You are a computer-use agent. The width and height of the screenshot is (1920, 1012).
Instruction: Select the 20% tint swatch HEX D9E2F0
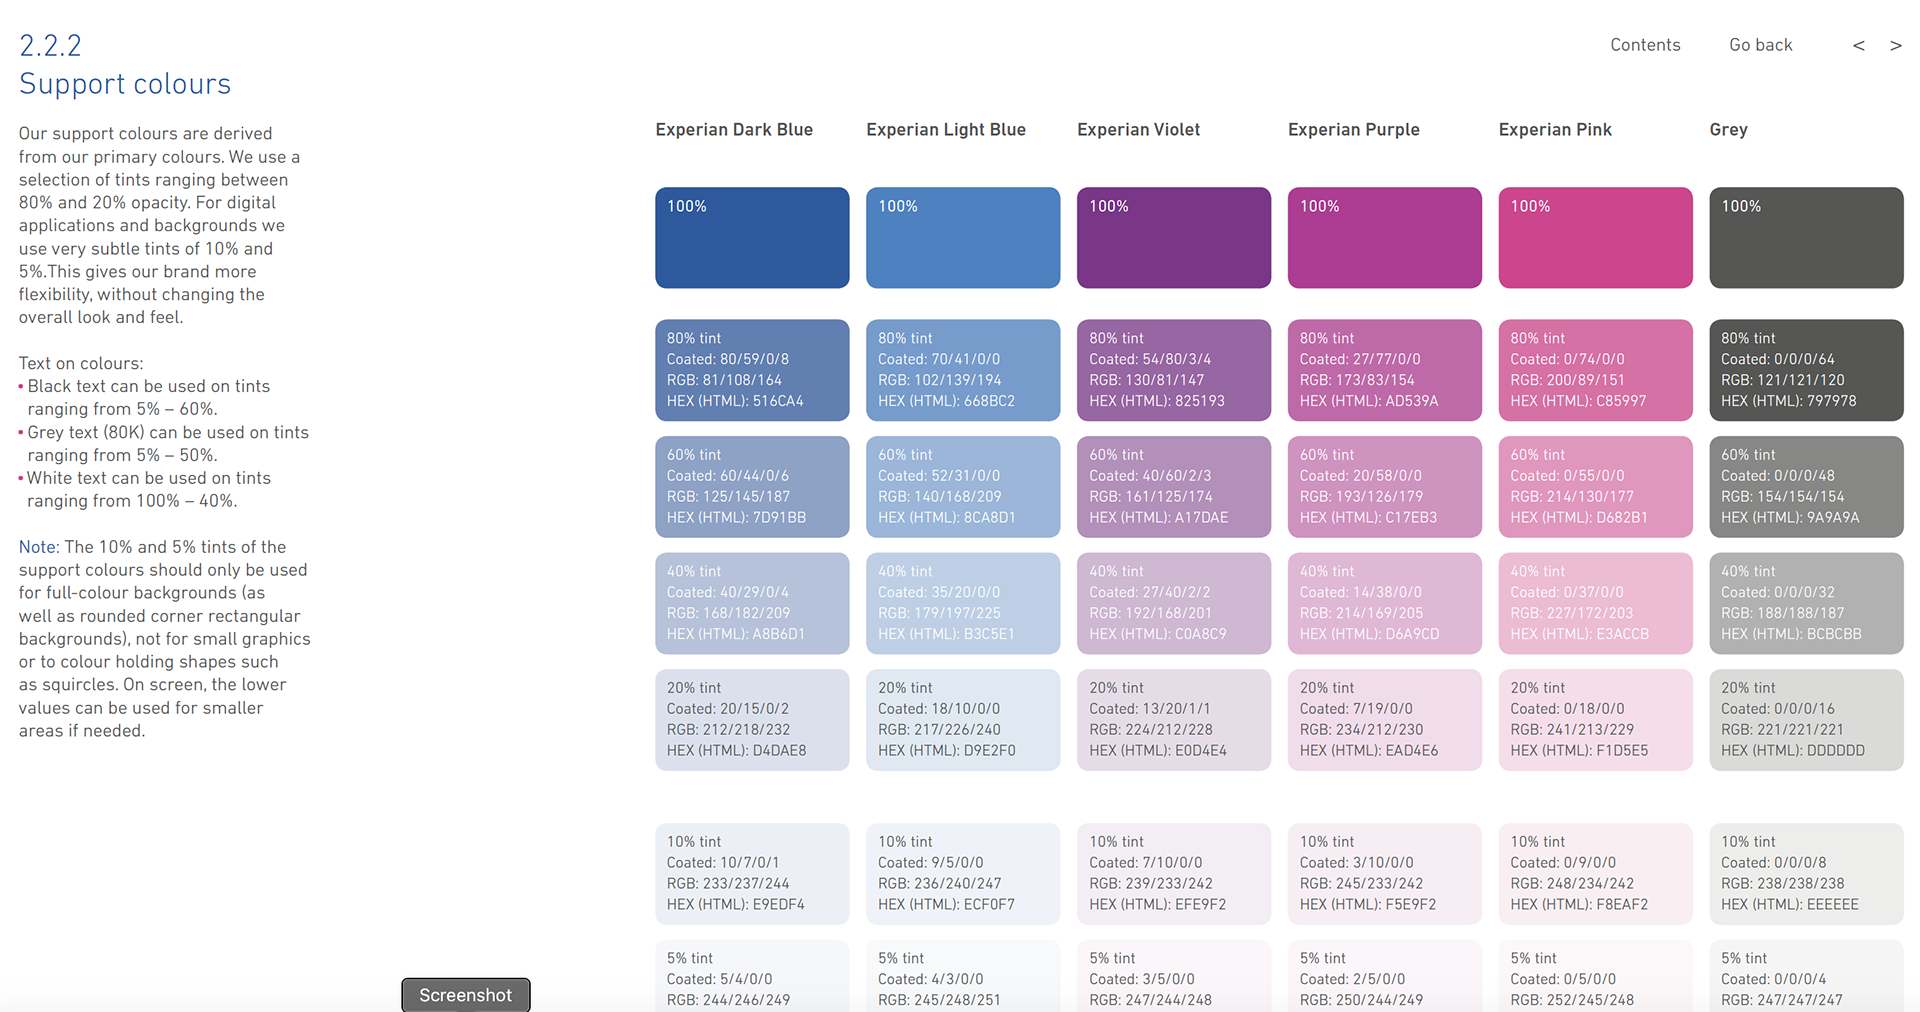pos(963,720)
